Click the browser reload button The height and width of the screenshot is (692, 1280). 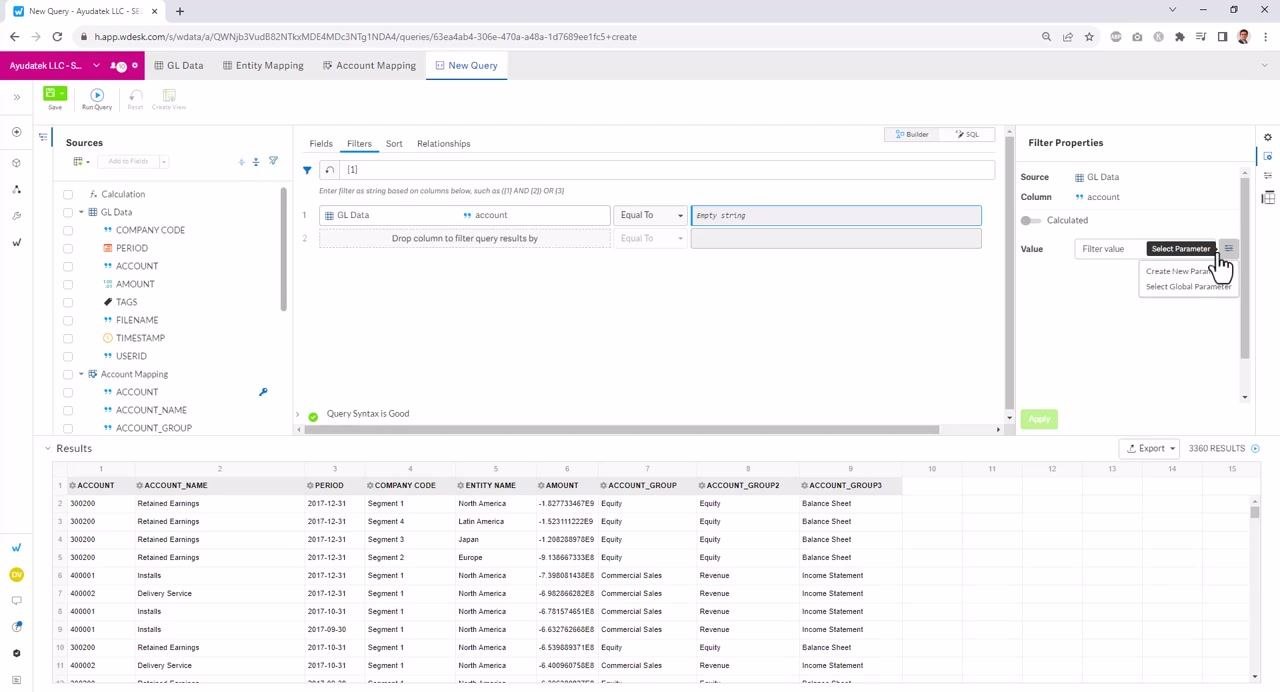coord(59,37)
